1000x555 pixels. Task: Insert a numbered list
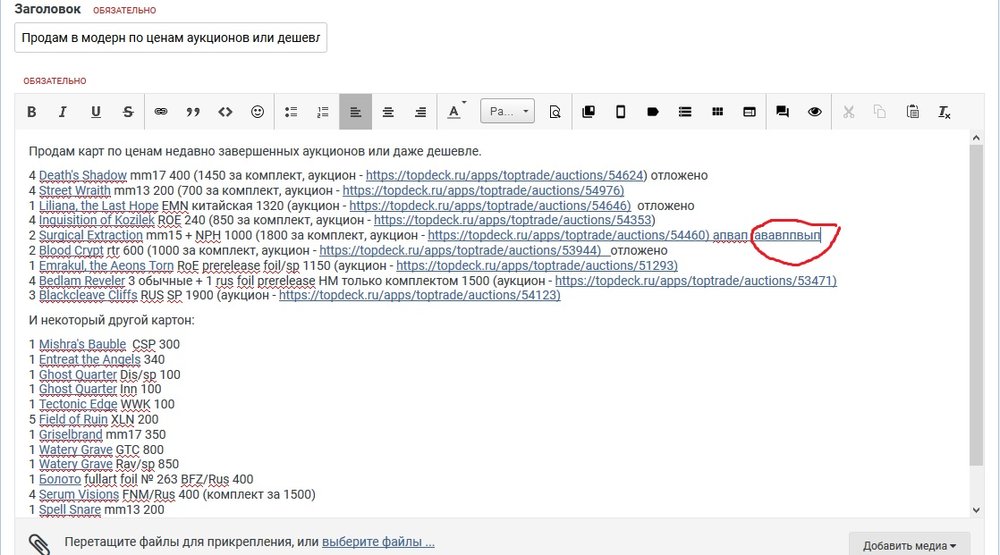coord(323,112)
